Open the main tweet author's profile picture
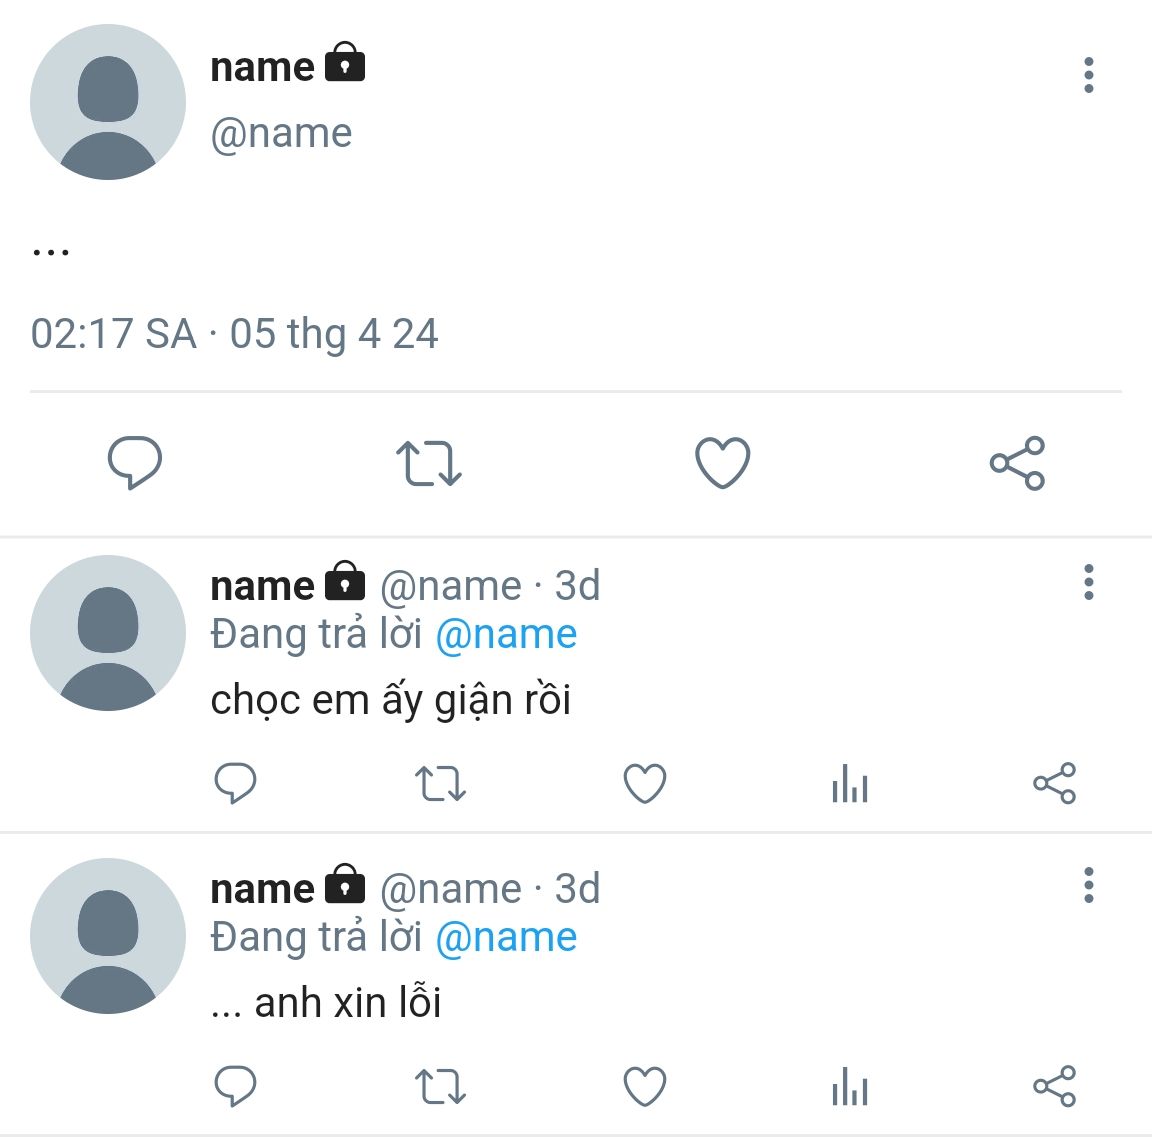 pos(108,102)
